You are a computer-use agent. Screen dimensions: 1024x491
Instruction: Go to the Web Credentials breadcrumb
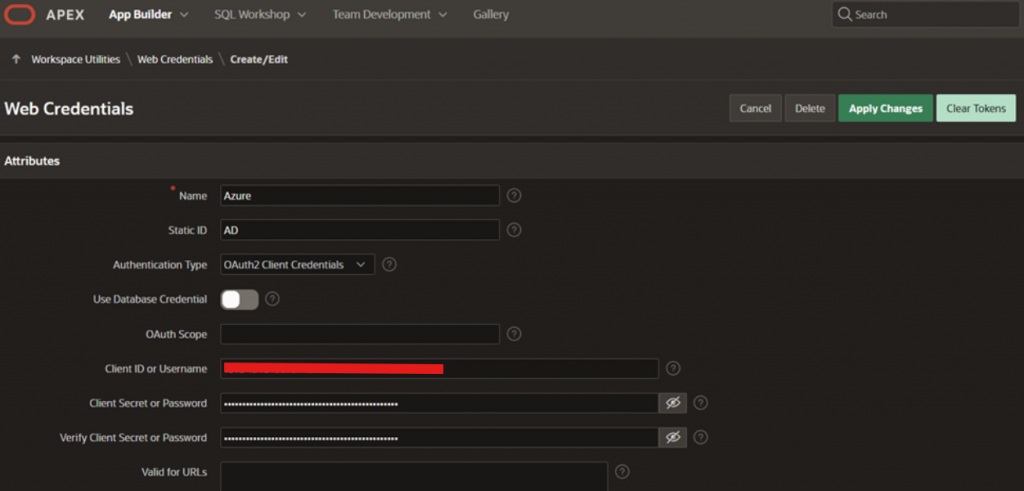(175, 59)
